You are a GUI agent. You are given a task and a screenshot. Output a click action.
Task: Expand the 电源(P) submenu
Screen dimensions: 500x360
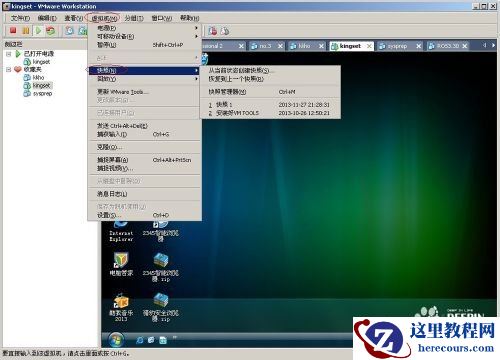pos(145,28)
